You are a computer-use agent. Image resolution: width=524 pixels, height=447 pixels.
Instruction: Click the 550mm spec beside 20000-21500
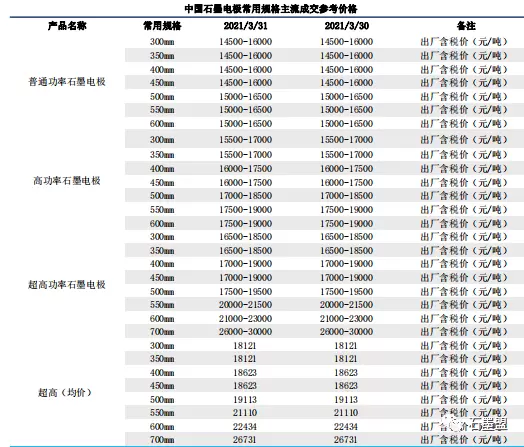tap(162, 305)
